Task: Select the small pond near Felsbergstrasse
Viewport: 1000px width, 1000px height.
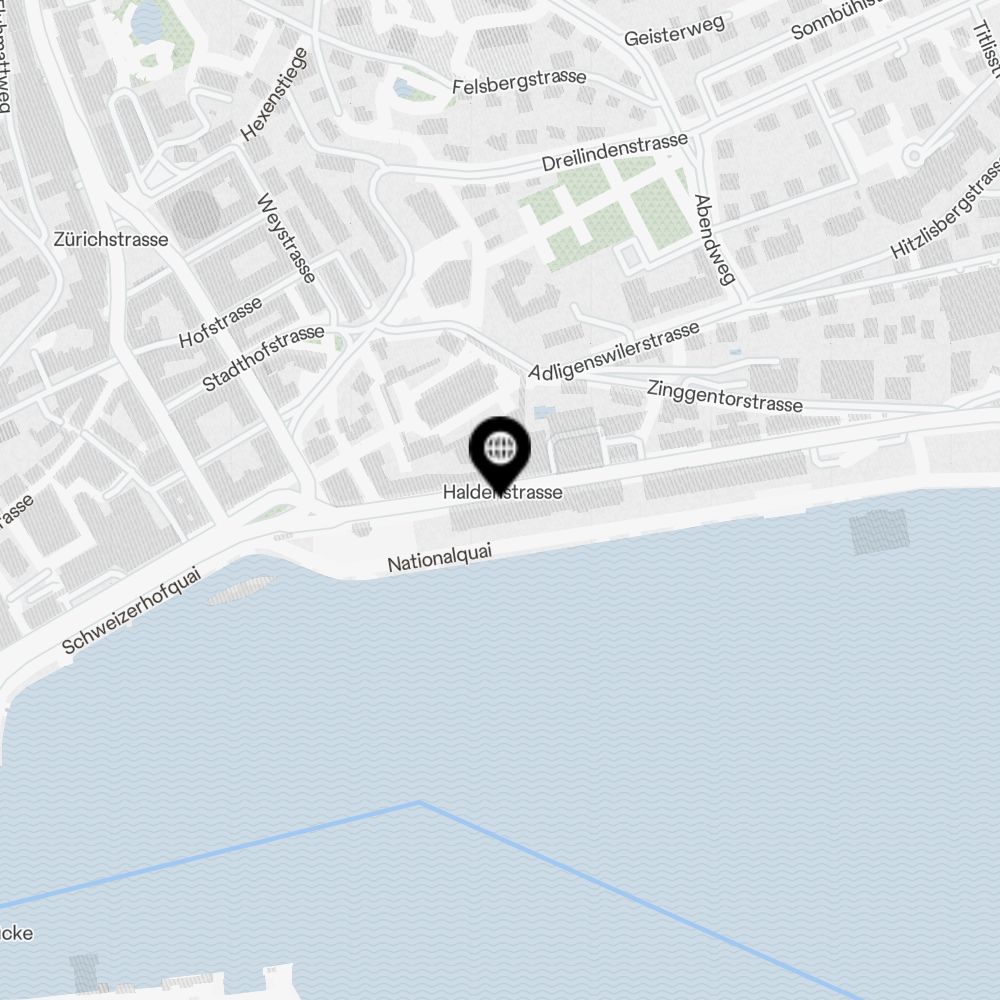Action: (x=404, y=88)
